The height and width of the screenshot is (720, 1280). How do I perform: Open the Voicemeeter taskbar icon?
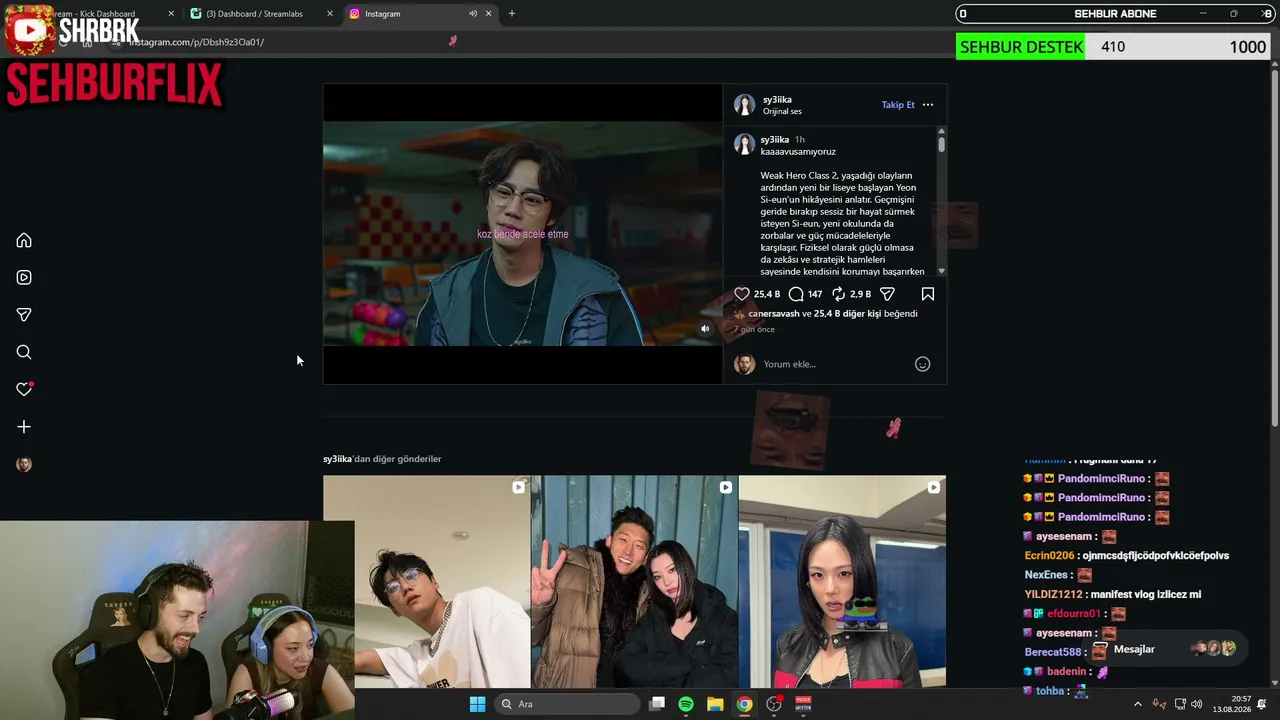[803, 704]
